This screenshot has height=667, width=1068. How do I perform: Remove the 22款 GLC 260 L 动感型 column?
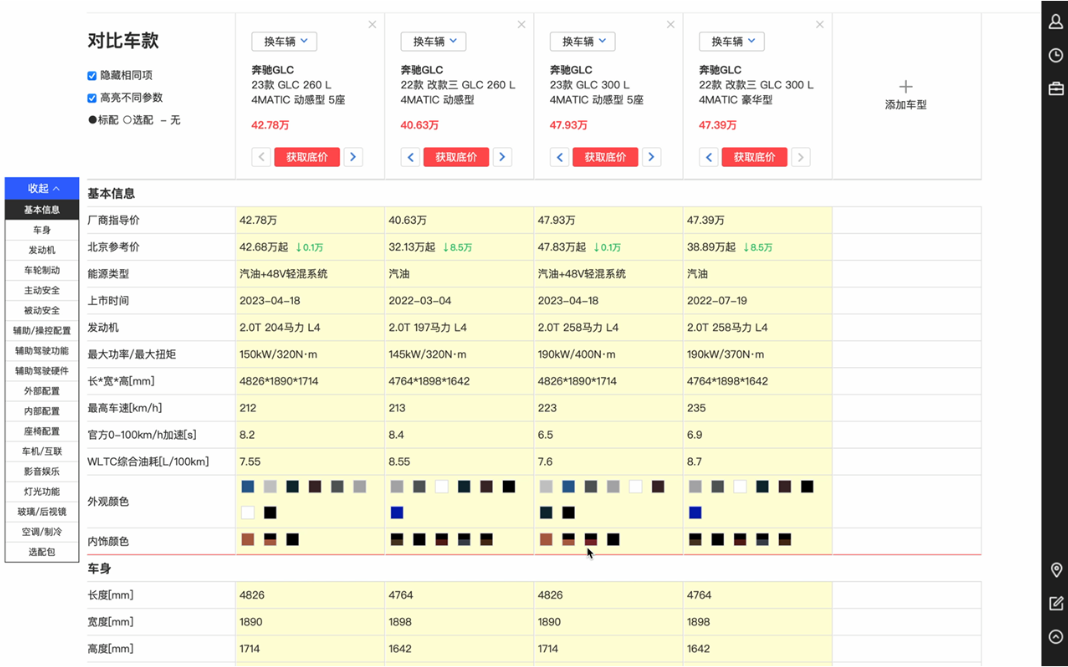click(521, 25)
